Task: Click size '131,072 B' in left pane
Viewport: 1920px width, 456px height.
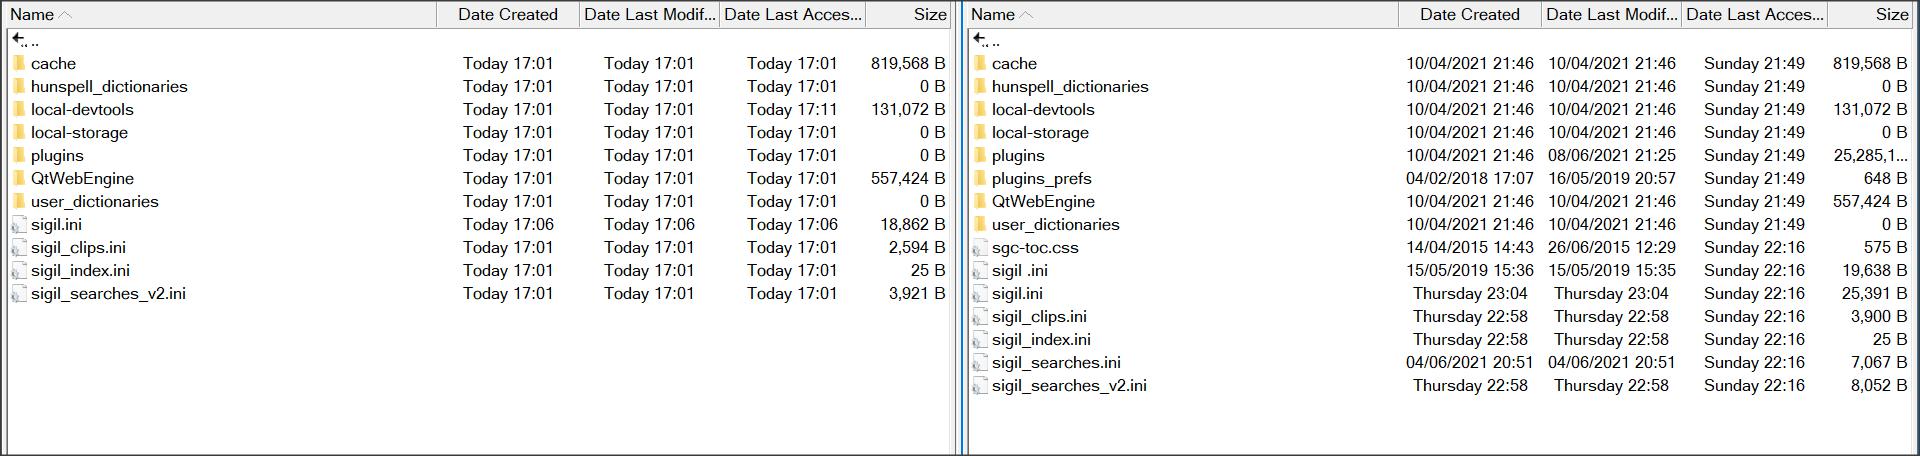Action: [x=908, y=109]
